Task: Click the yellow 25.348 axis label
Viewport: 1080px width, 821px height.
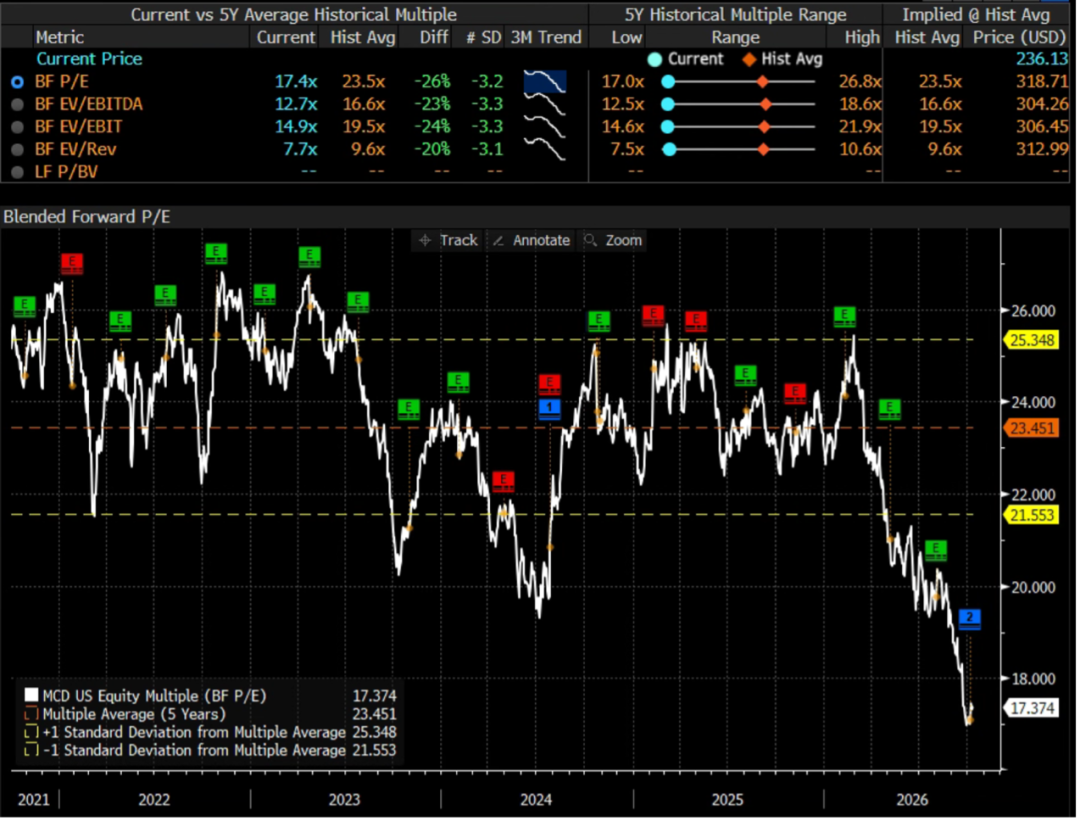Action: (1032, 340)
